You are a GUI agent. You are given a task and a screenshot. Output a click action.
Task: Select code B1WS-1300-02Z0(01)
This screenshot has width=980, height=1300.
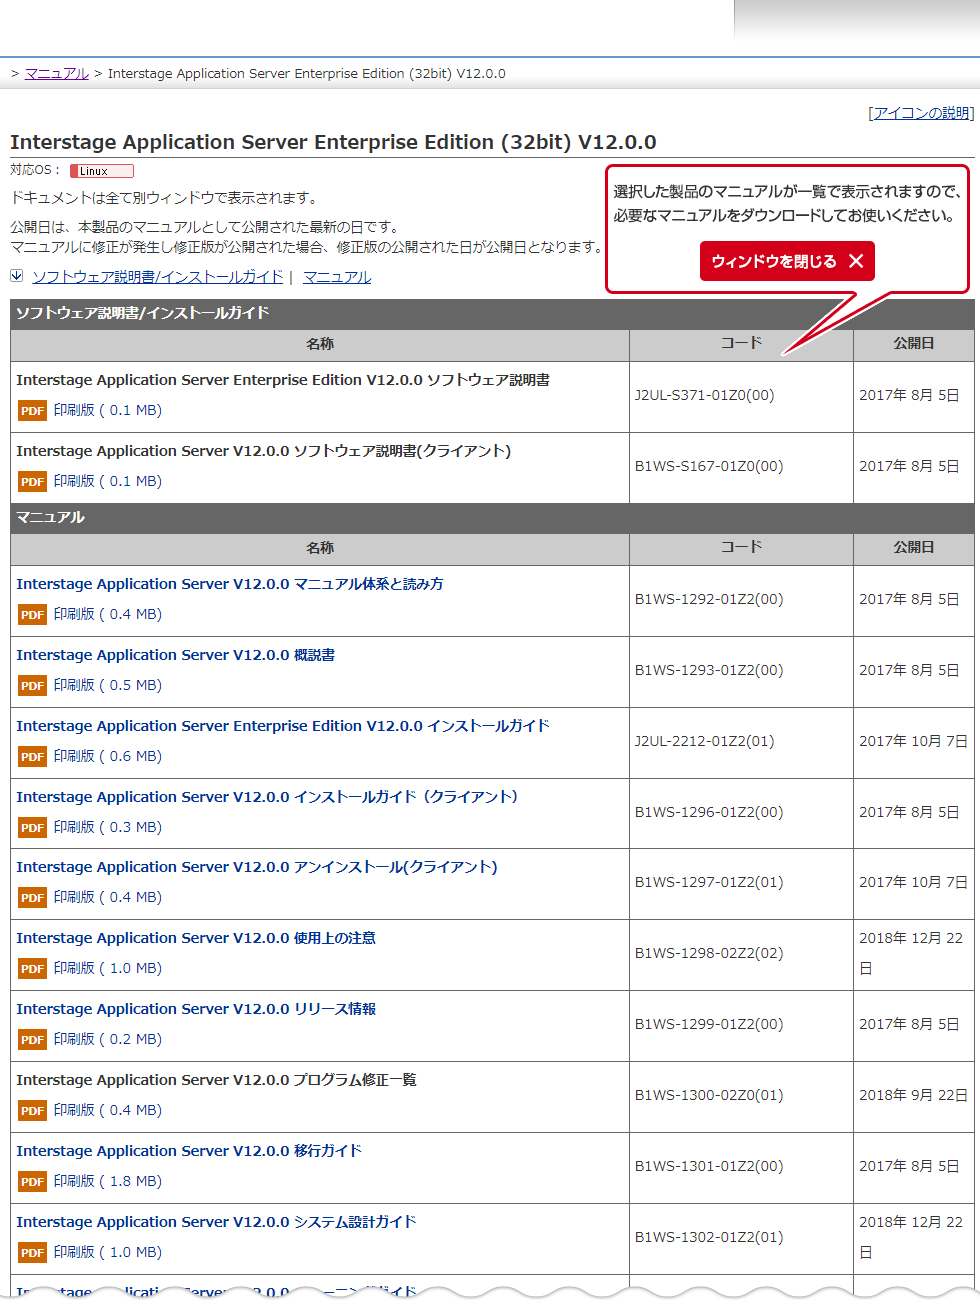[709, 1095]
